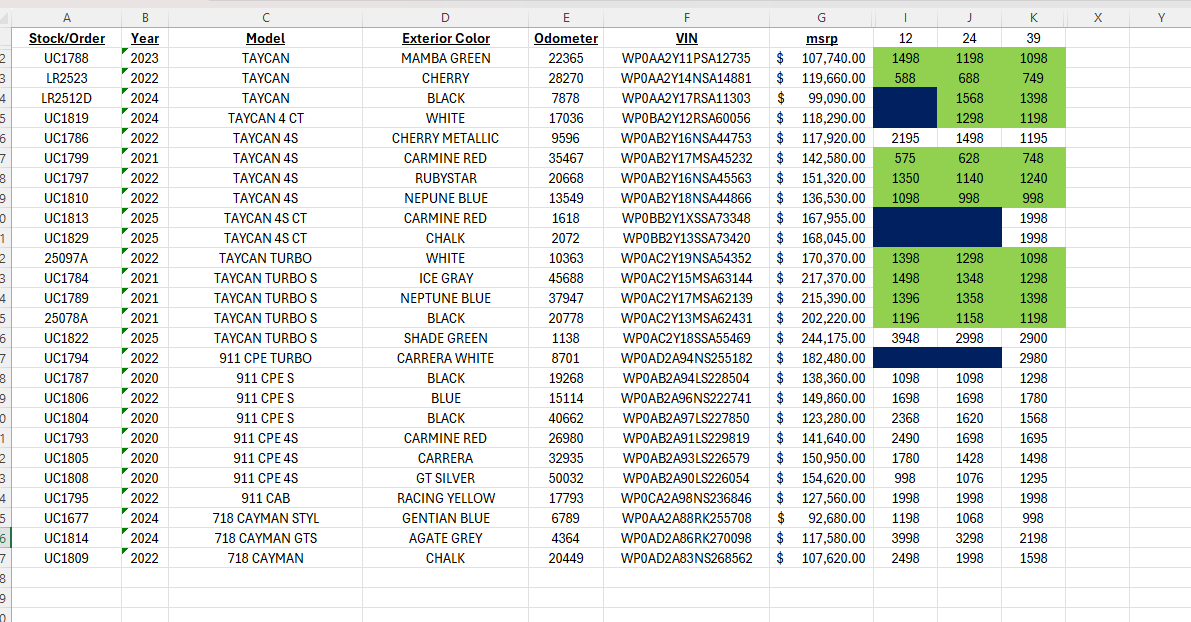Select the AGATE GREY color cell
Viewport: 1191px width, 622px height.
(x=446, y=538)
